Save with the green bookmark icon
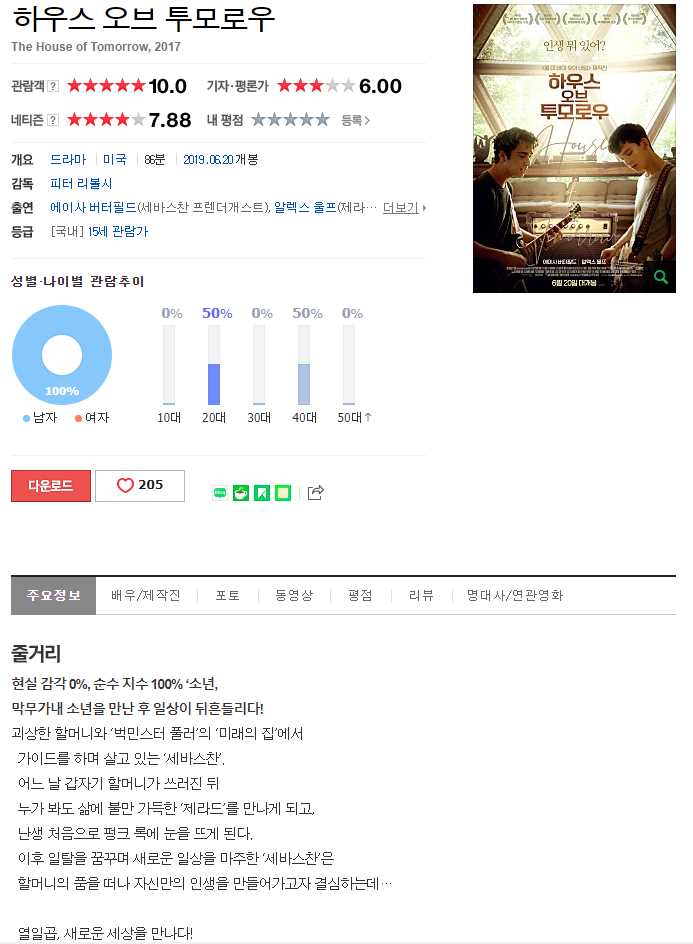The width and height of the screenshot is (693, 944). click(262, 493)
